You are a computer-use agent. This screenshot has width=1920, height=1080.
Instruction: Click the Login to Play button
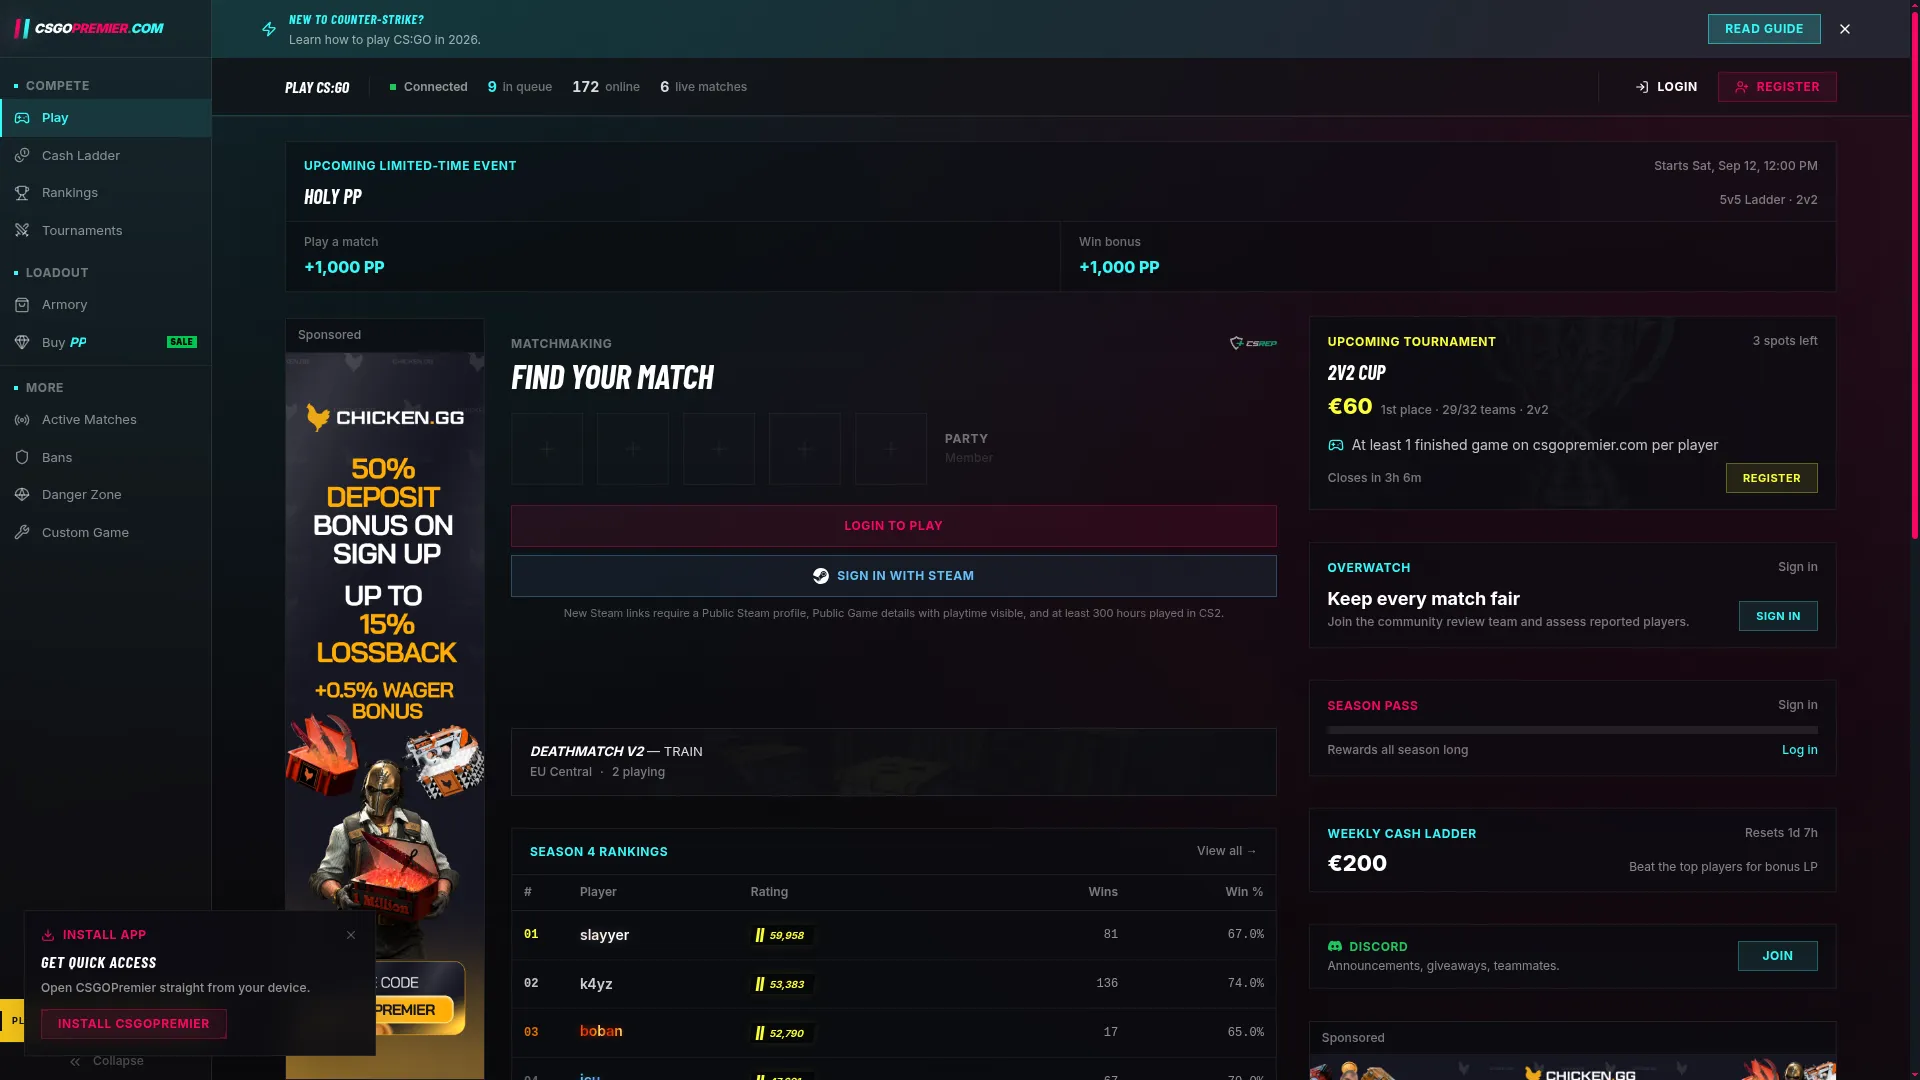(893, 526)
